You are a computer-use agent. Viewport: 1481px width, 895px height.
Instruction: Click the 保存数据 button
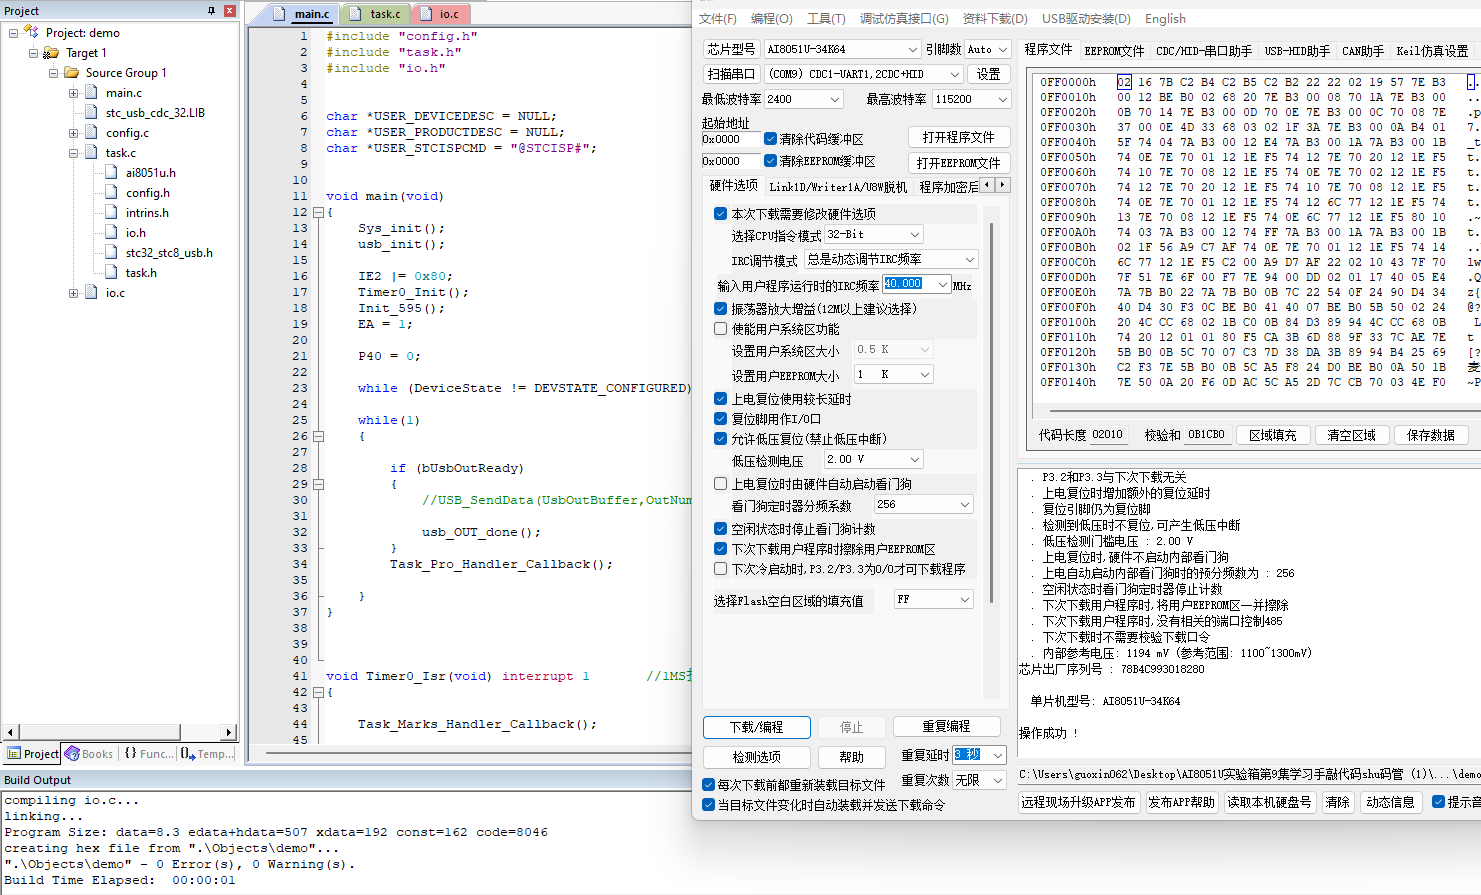pos(1430,435)
